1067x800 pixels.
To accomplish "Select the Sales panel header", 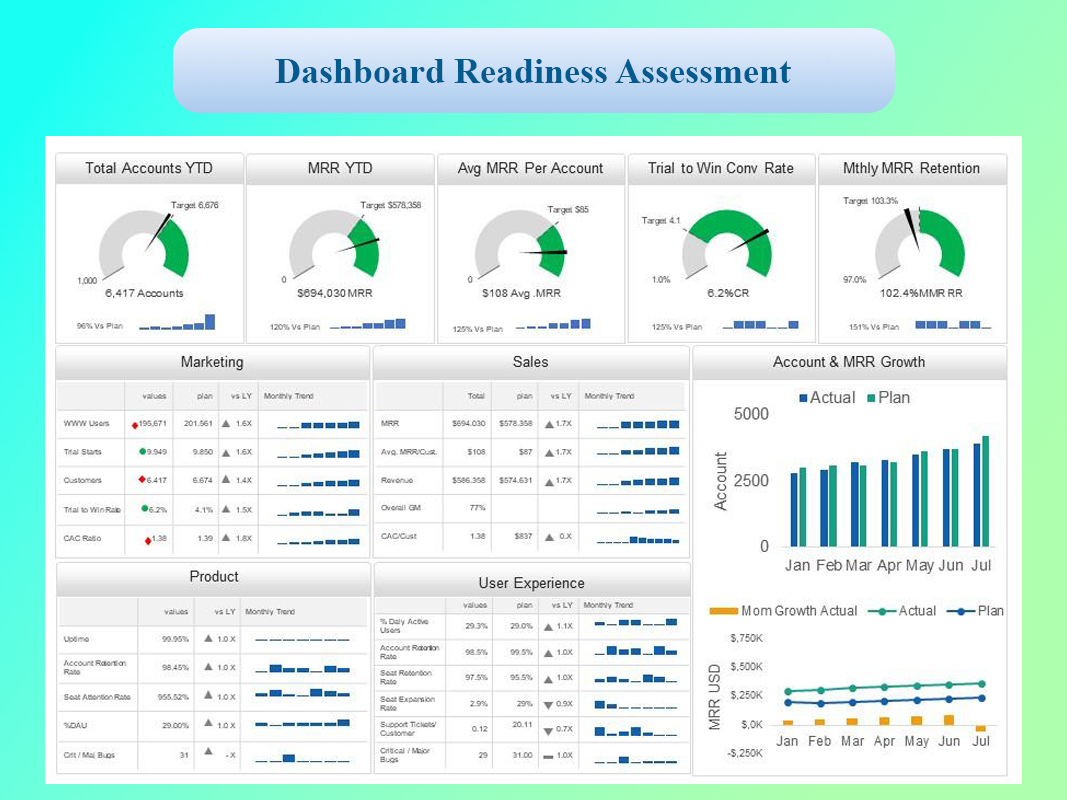I will point(531,362).
